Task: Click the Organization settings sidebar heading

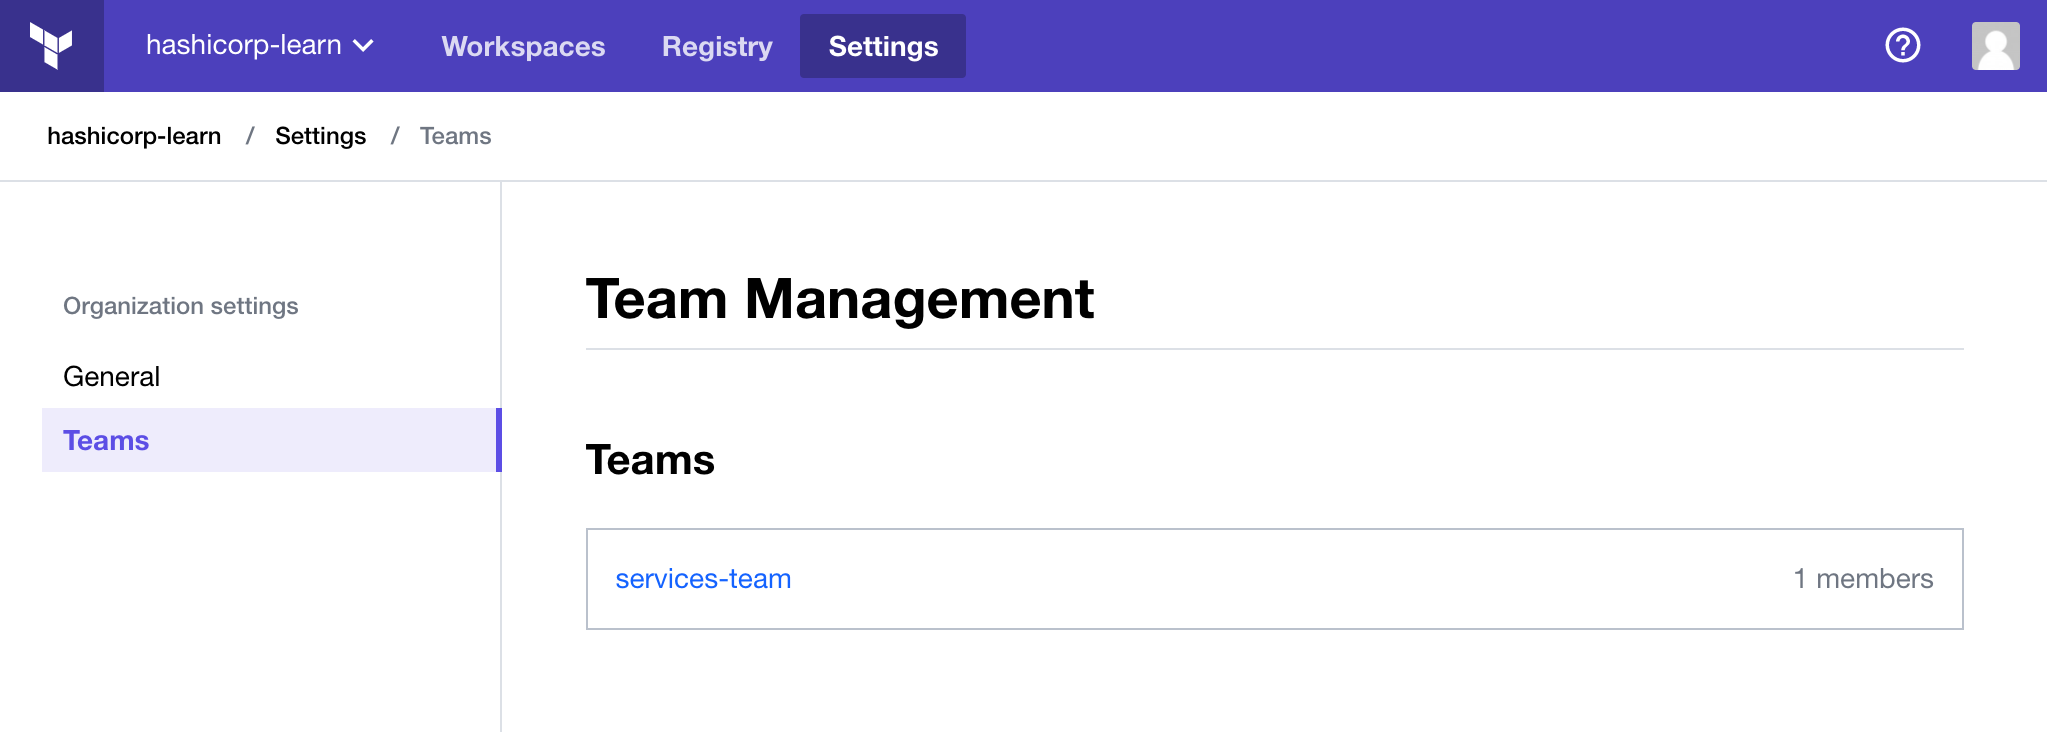Action: coord(181,306)
